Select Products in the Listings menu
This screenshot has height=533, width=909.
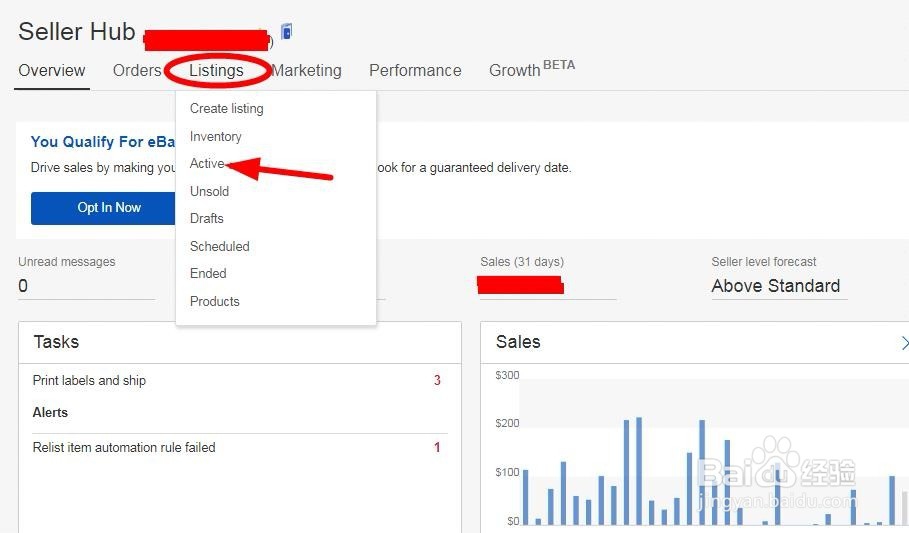[215, 302]
